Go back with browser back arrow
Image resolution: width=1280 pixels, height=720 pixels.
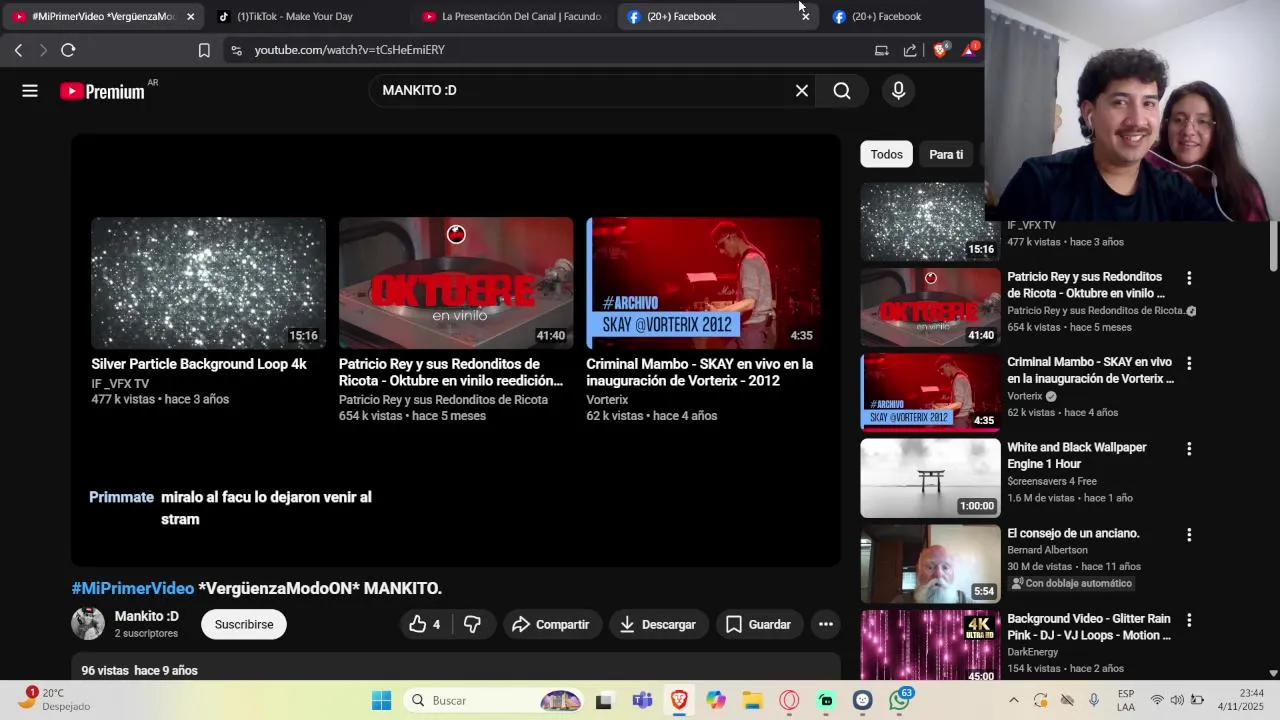coord(18,50)
